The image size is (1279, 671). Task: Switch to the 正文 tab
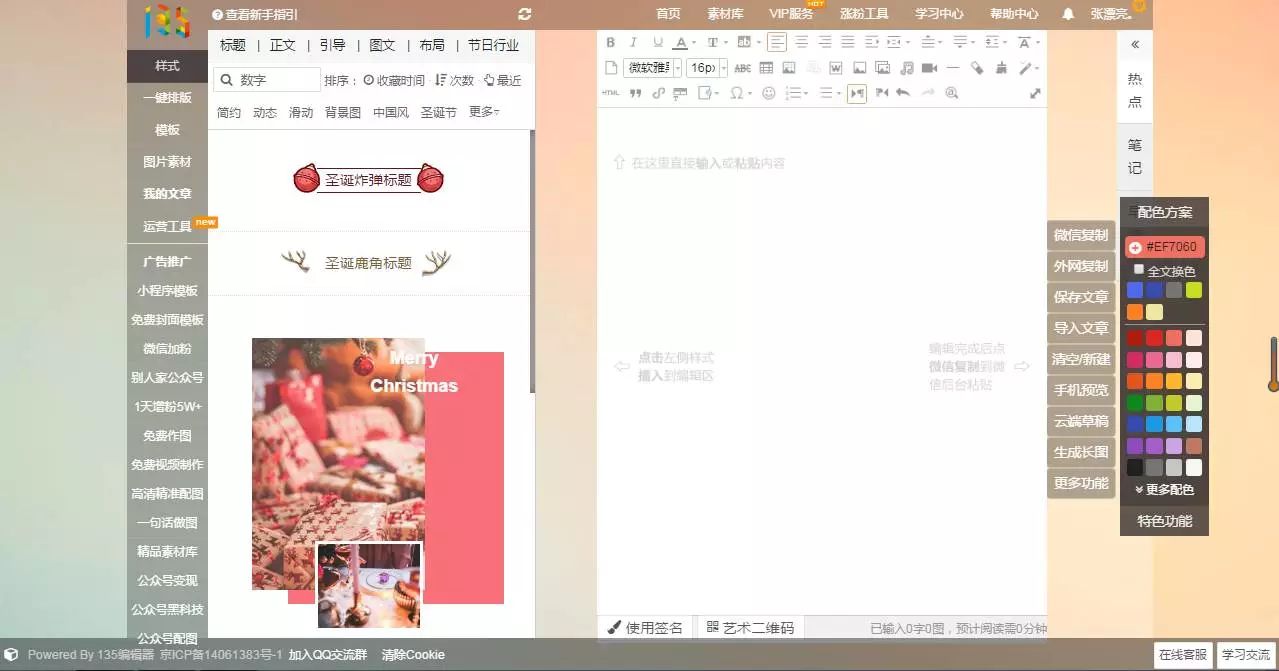point(281,44)
